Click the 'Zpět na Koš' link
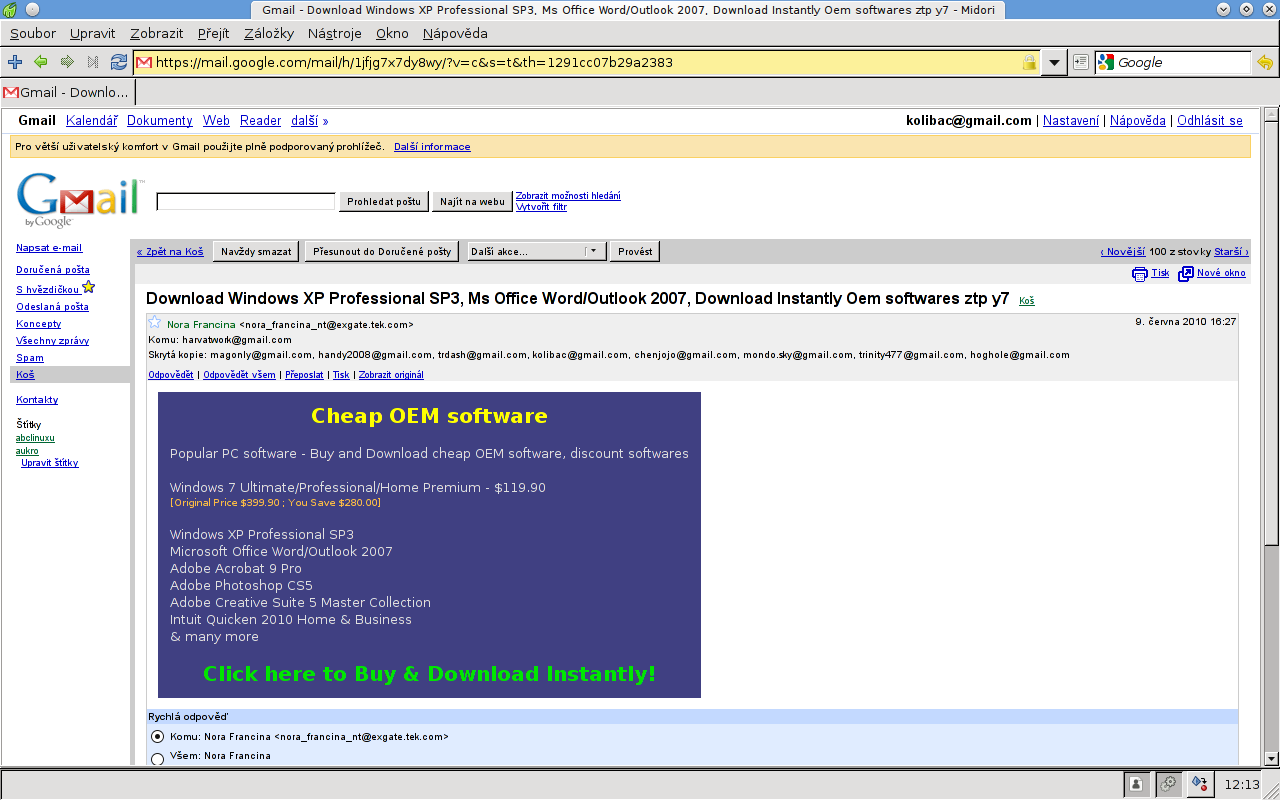Viewport: 1280px width, 800px height. pos(170,252)
